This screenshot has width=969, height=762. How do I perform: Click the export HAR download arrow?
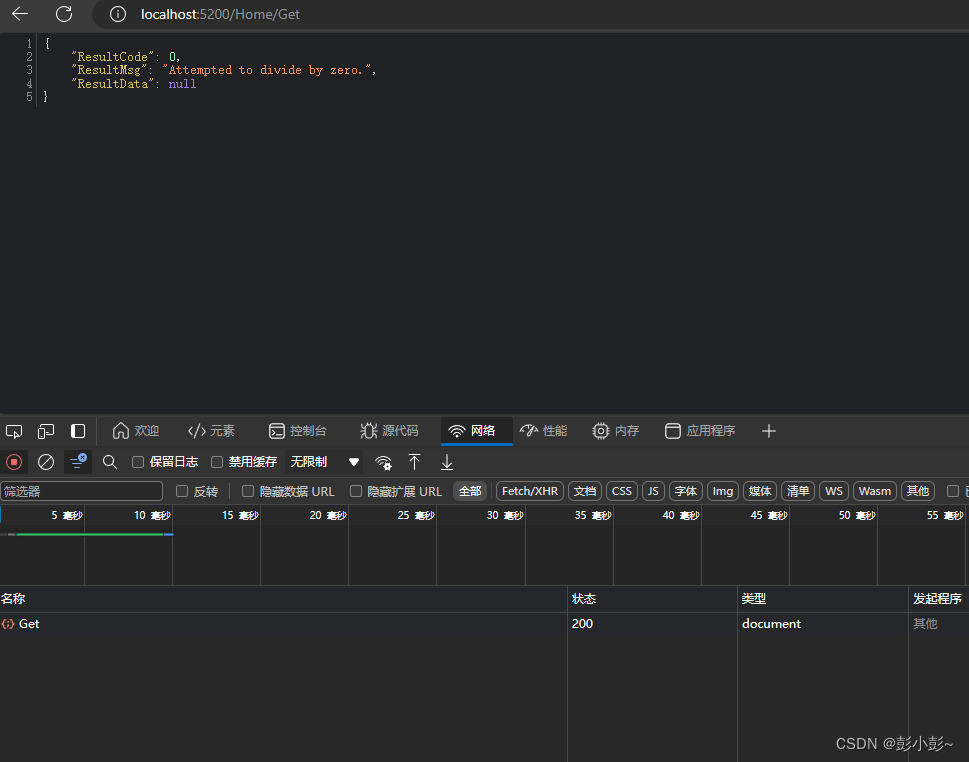pos(447,462)
